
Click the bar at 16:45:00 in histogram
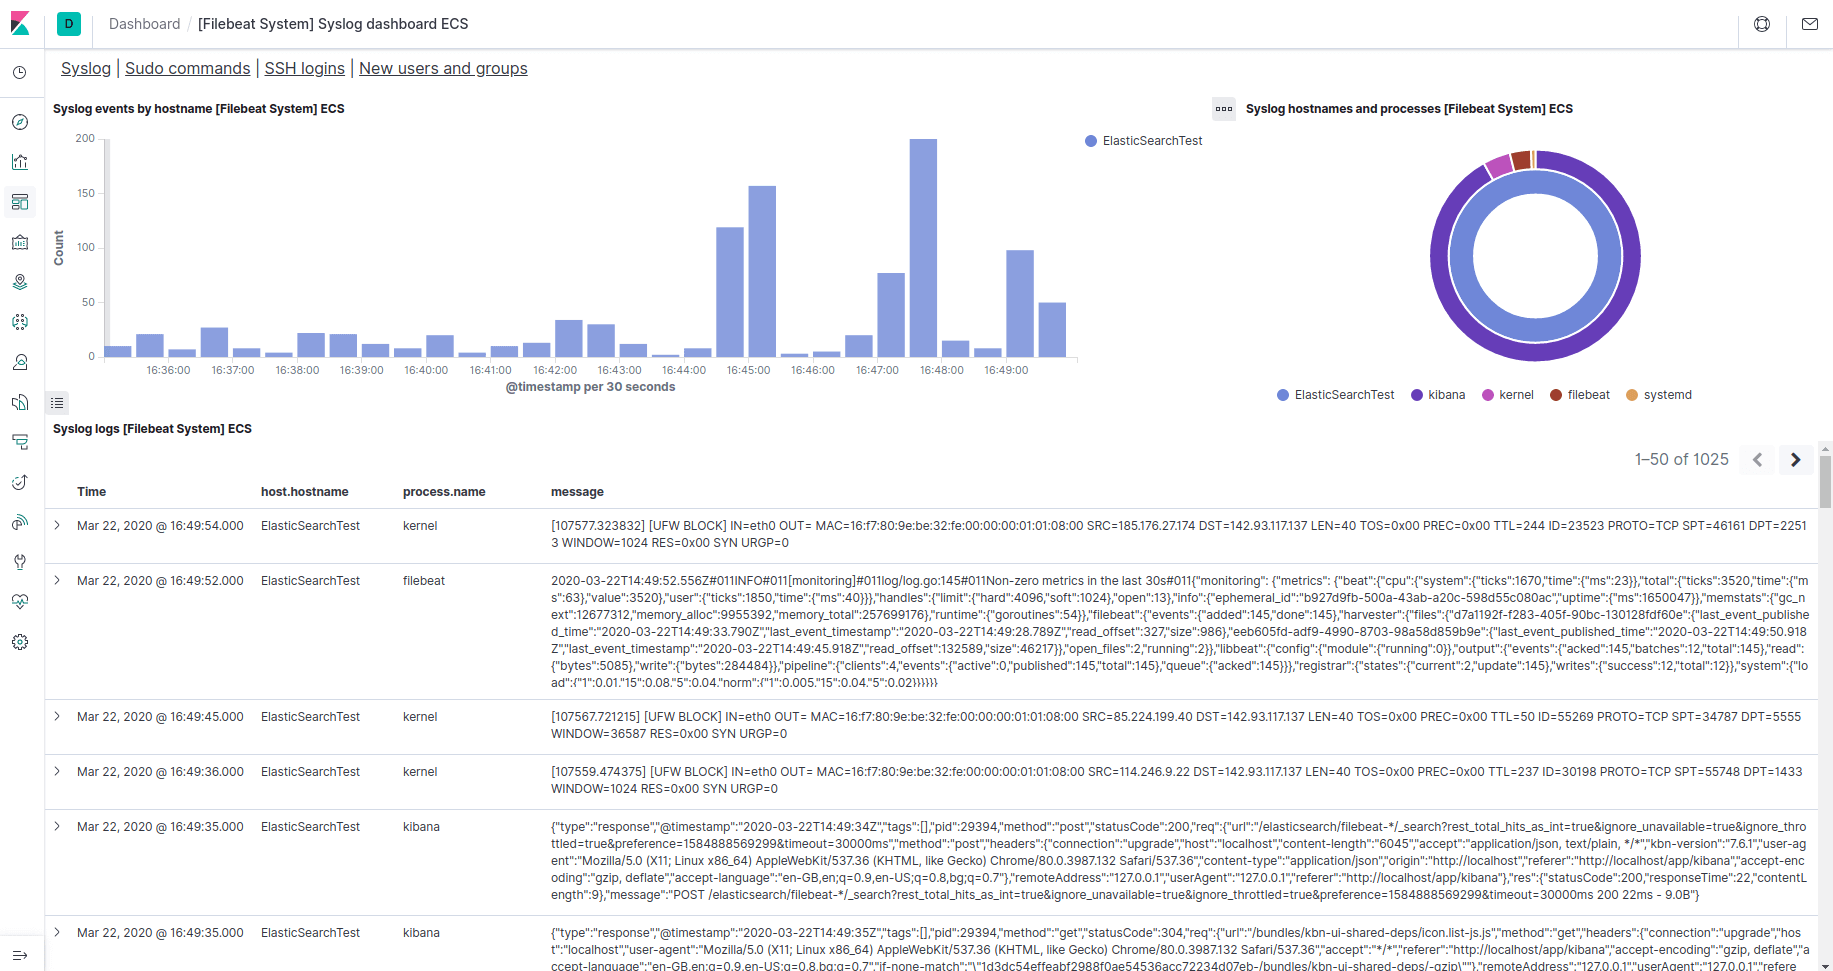762,271
